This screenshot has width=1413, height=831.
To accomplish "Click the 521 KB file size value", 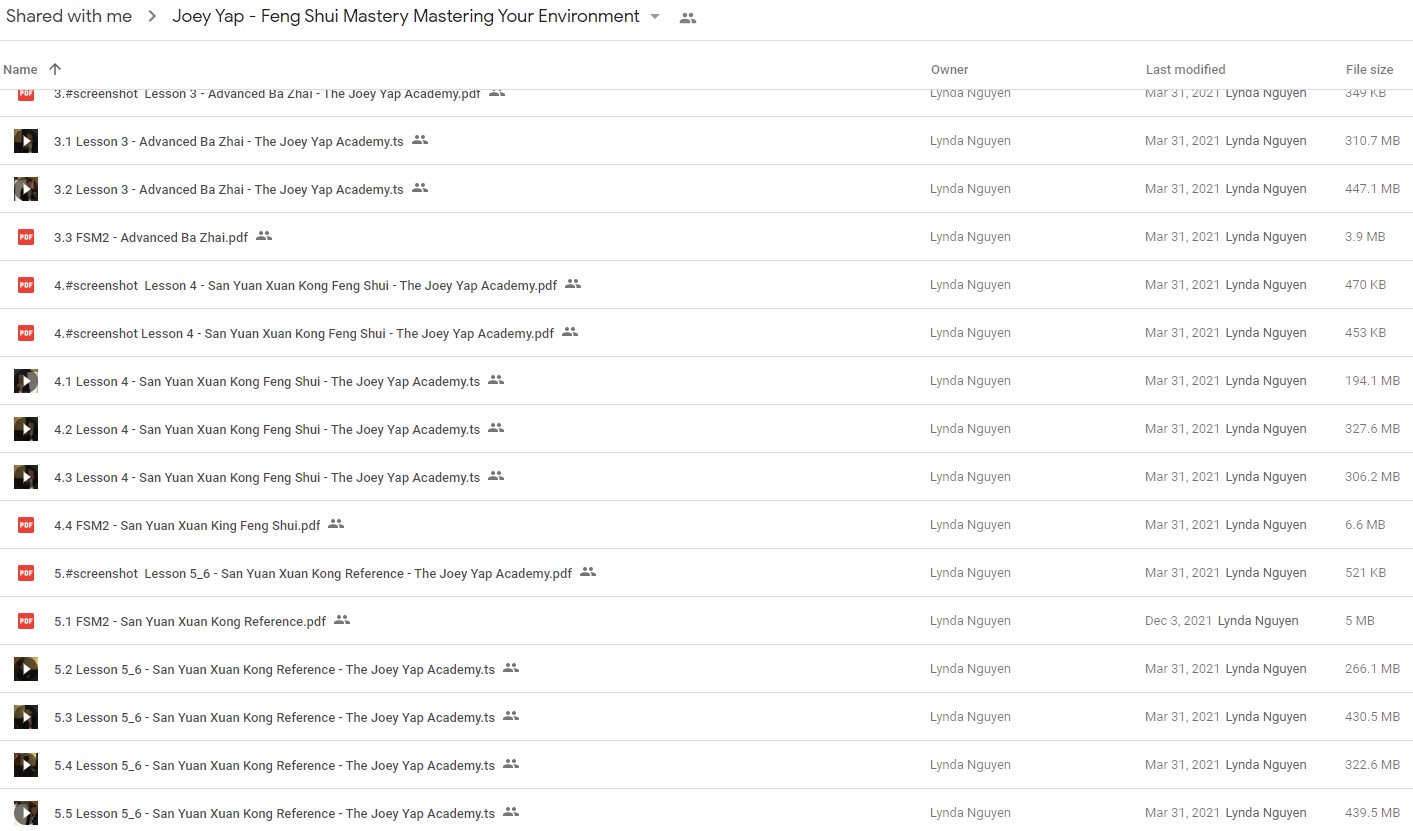I will click(x=1365, y=573).
